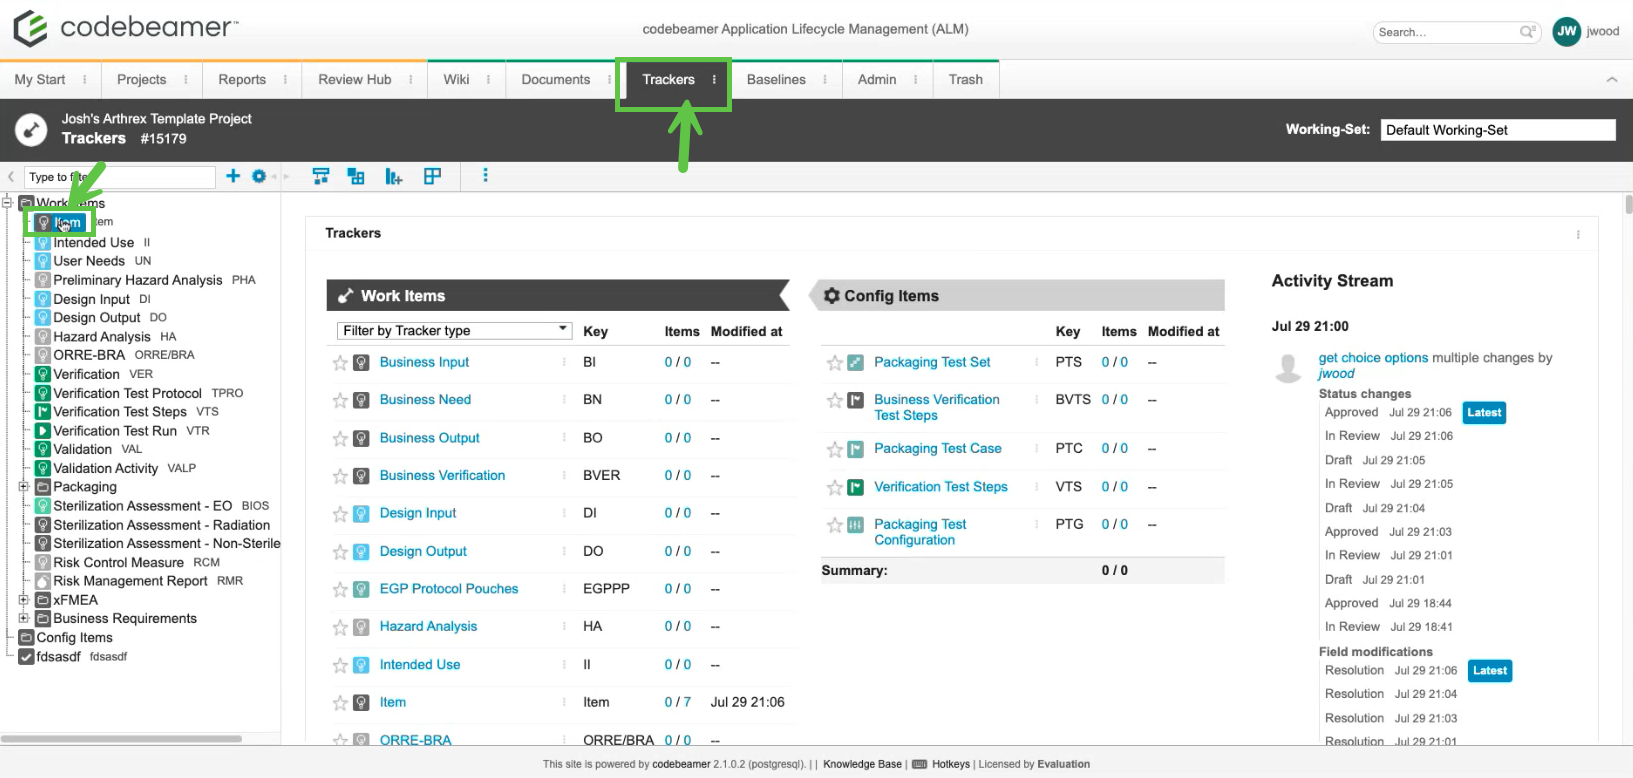
Task: Open the three-dot menu in tracker toolbar
Action: pos(486,176)
